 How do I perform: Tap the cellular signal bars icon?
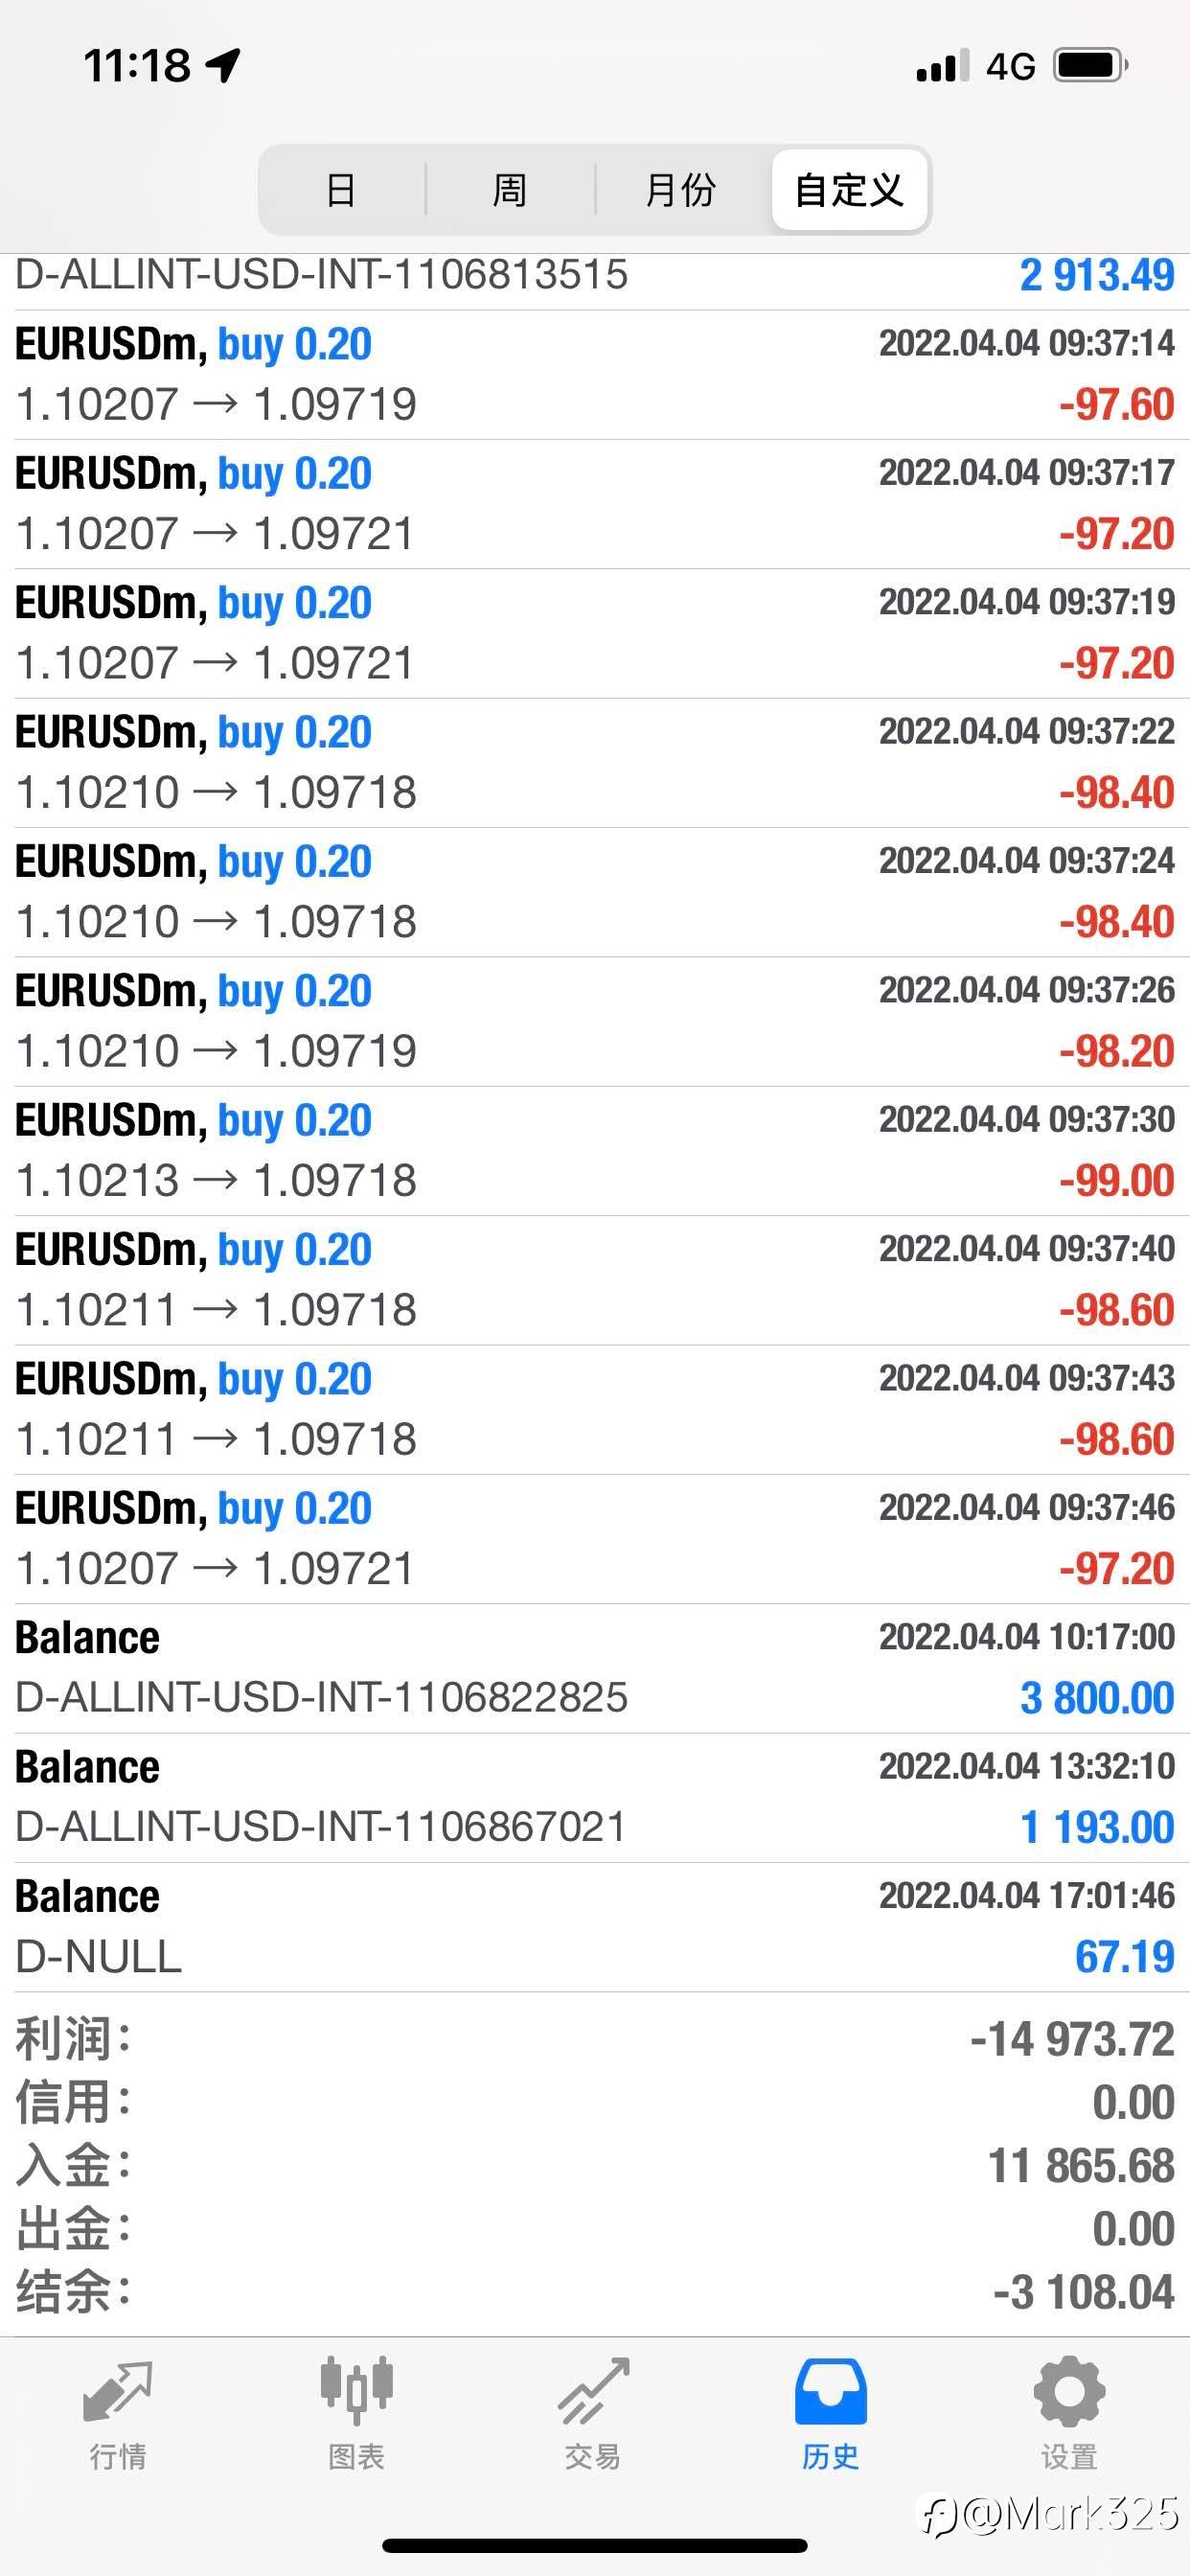[943, 65]
